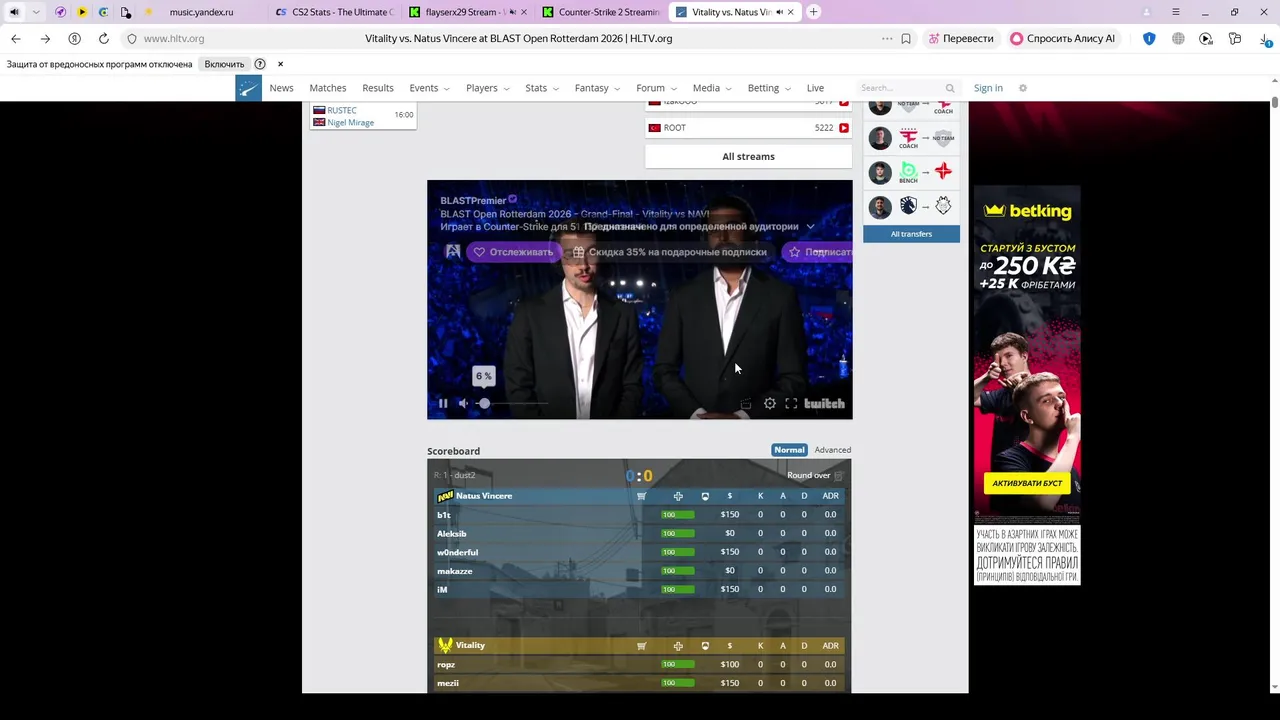Switch to the Counter-Strike 2 Streaming tab
Image resolution: width=1280 pixels, height=720 pixels.
[600, 12]
